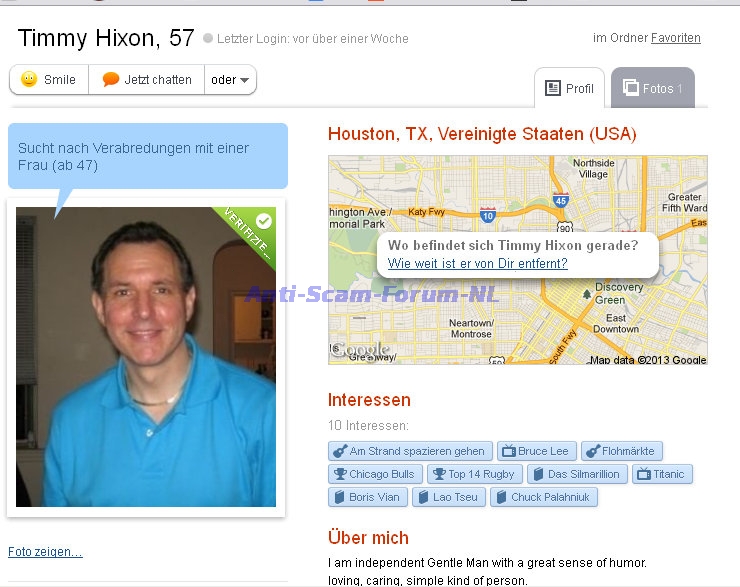Start chat with Jetzt chatten button
The width and height of the screenshot is (740, 587).
[146, 80]
